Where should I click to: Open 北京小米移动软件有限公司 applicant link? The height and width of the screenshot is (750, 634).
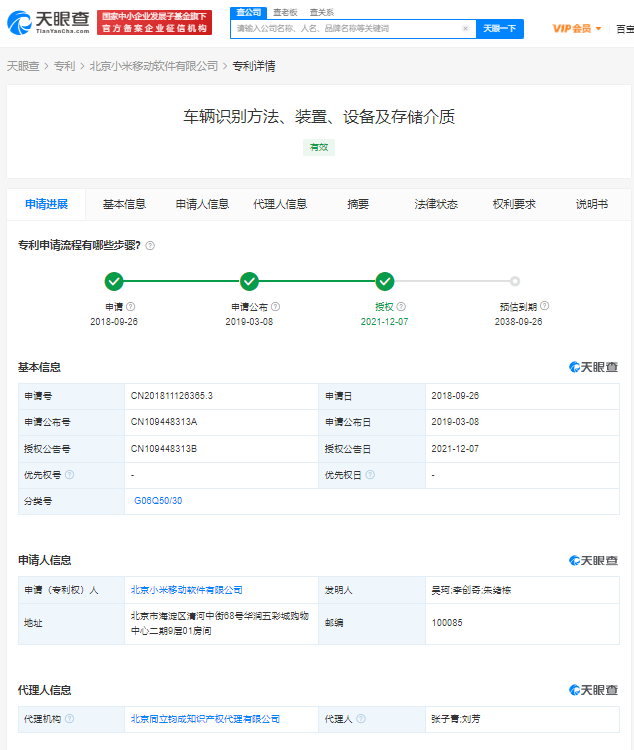point(186,590)
